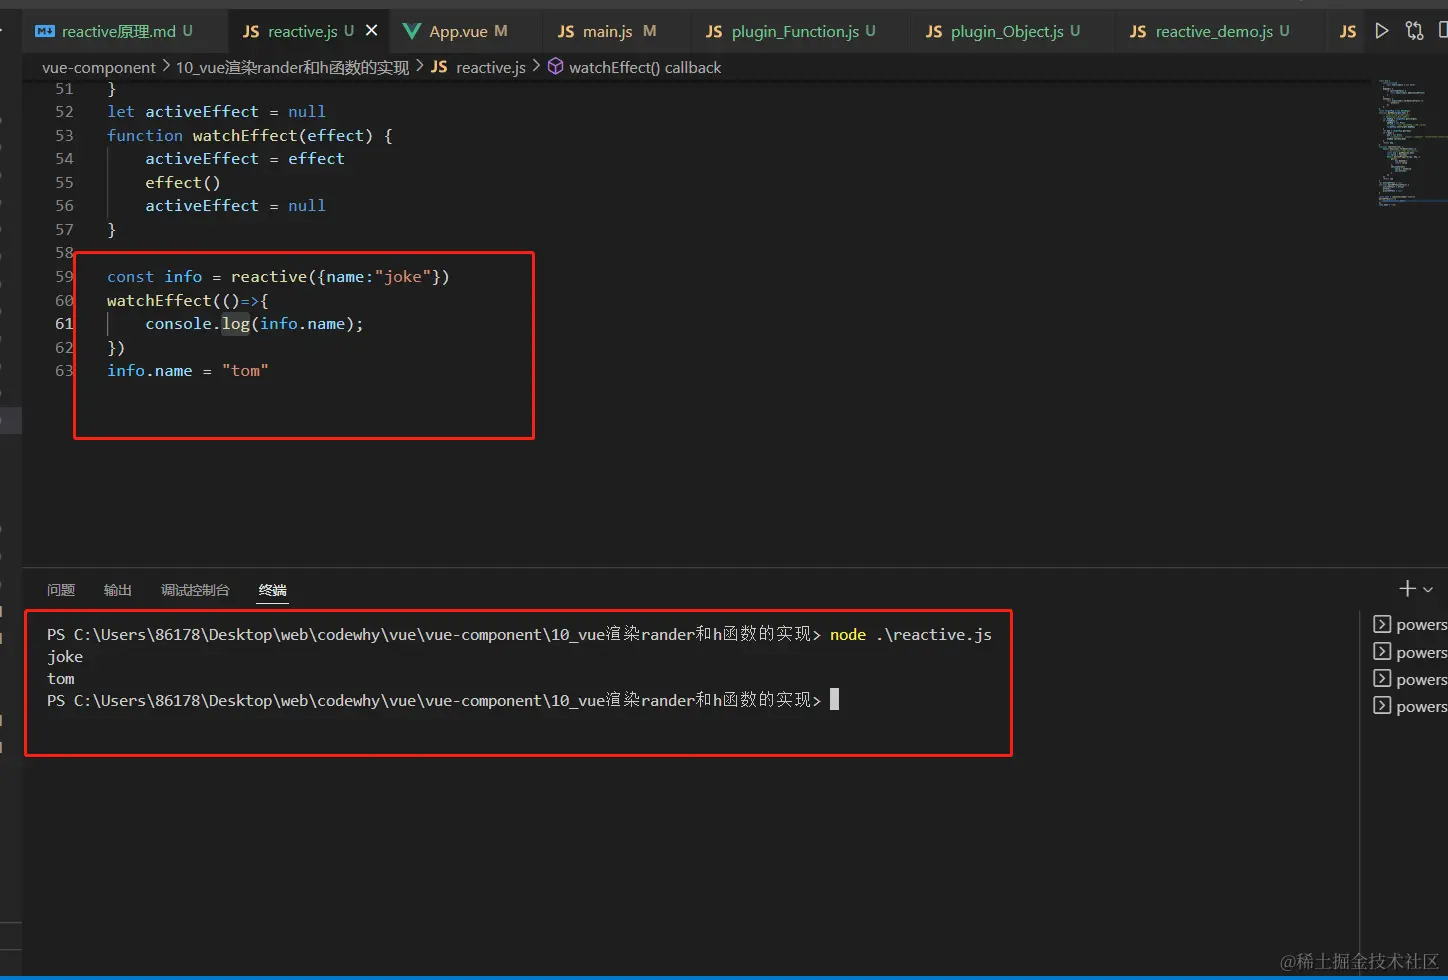Screen dimensions: 1448x980
Task: Click the 'tom' output line in terminal
Action: click(x=61, y=678)
